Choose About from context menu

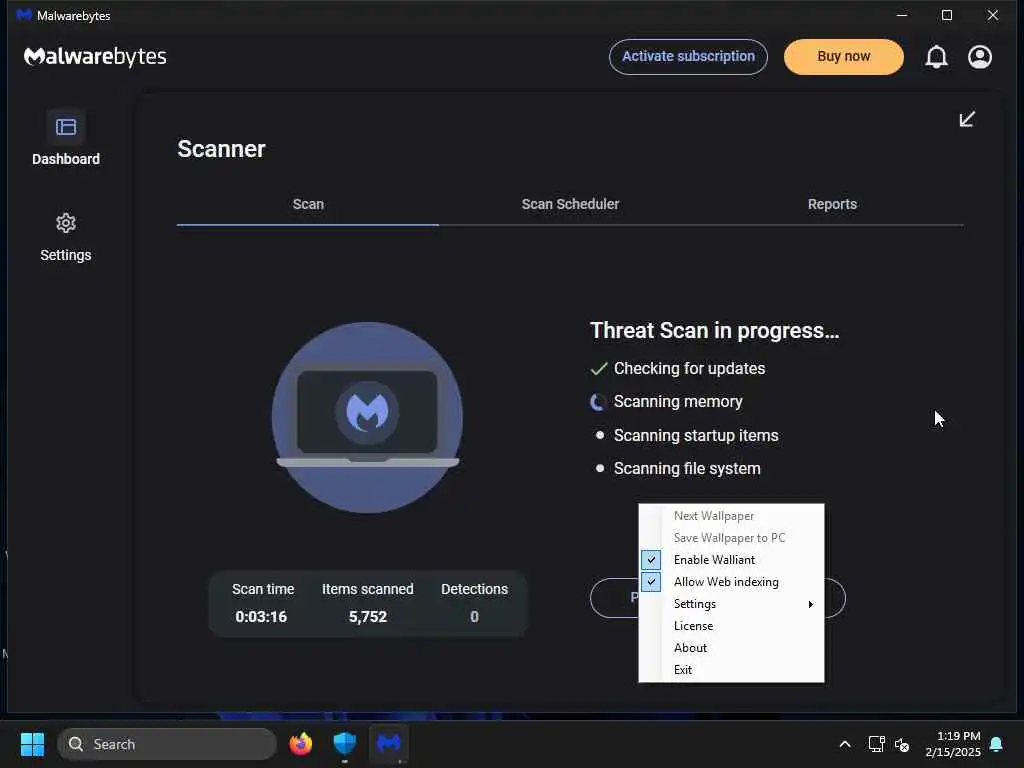pyautogui.click(x=731, y=648)
